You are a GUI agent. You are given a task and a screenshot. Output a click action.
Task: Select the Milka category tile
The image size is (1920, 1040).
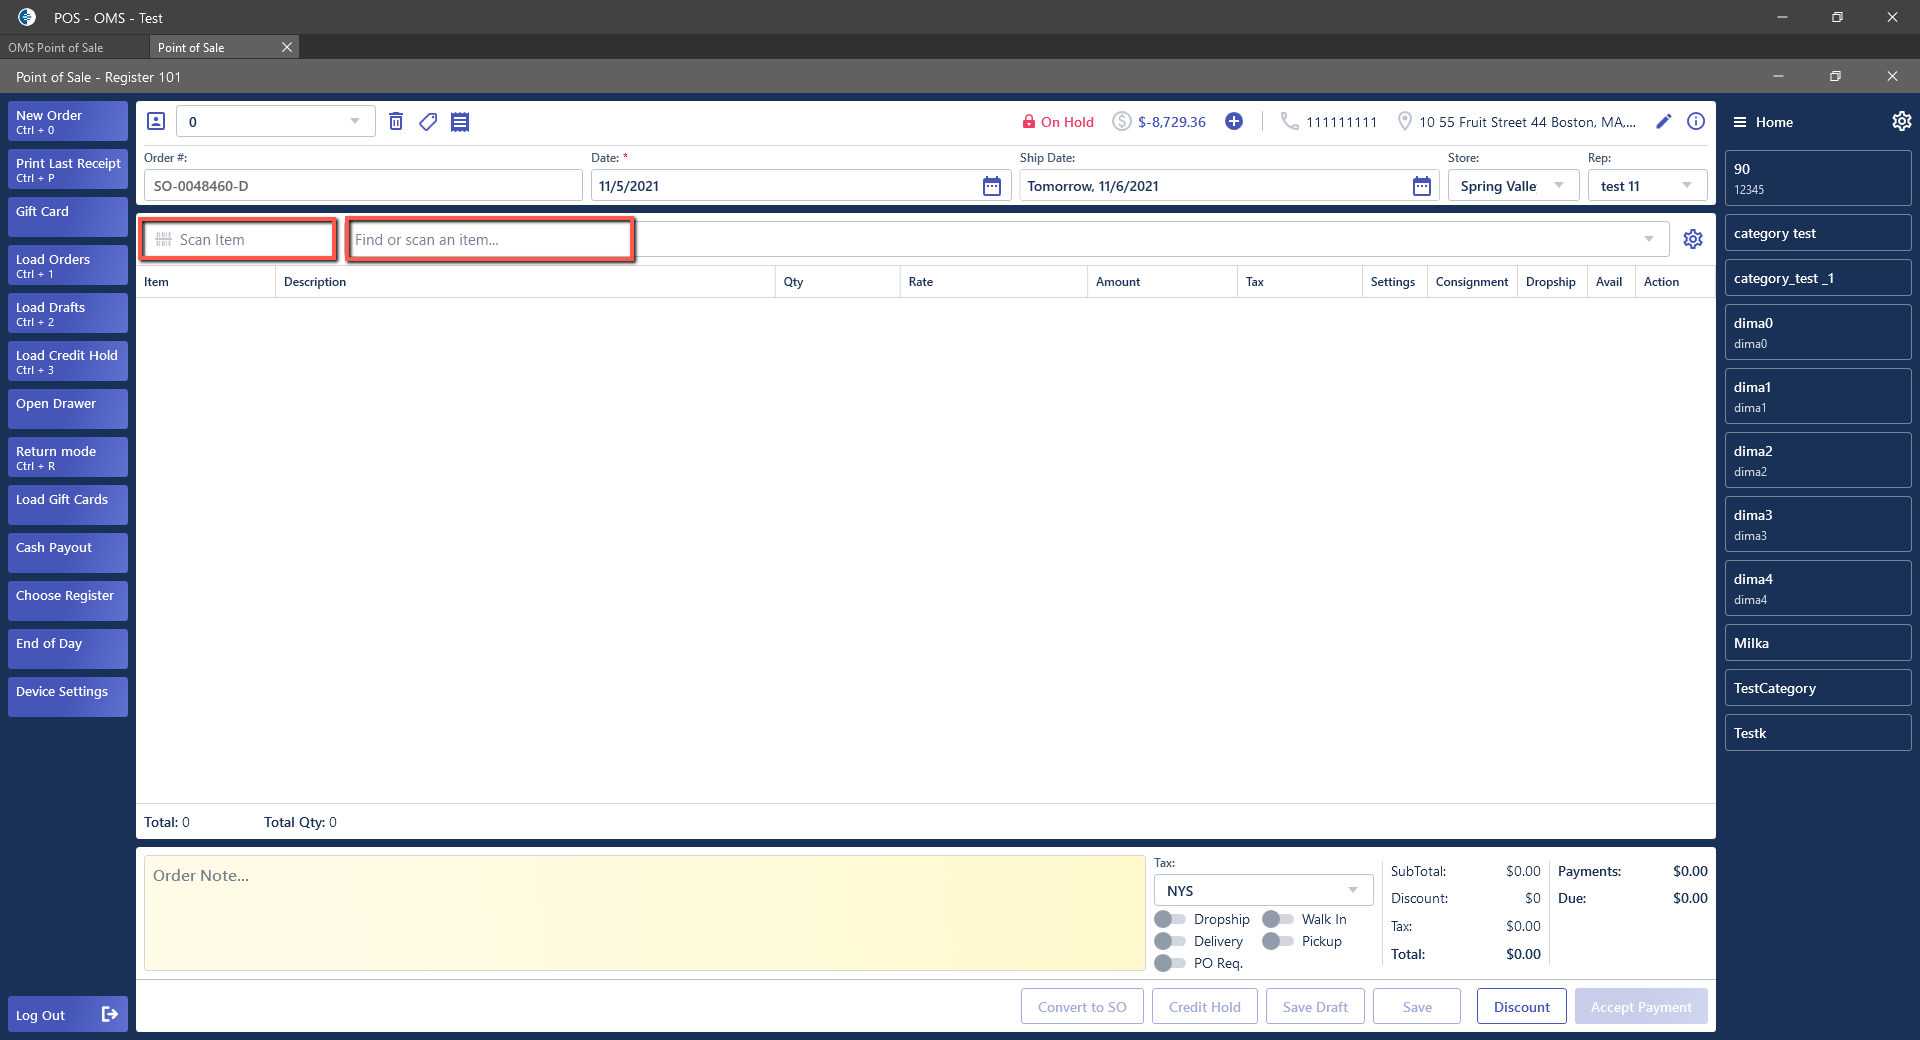point(1818,643)
